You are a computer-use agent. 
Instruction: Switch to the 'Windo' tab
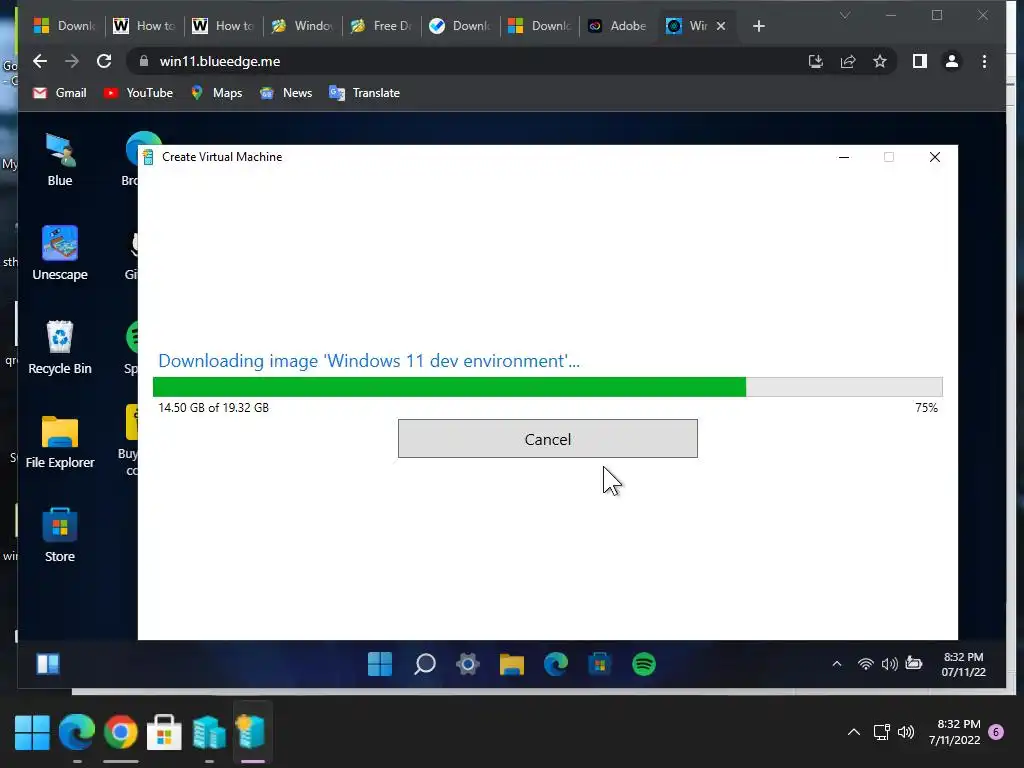[302, 25]
